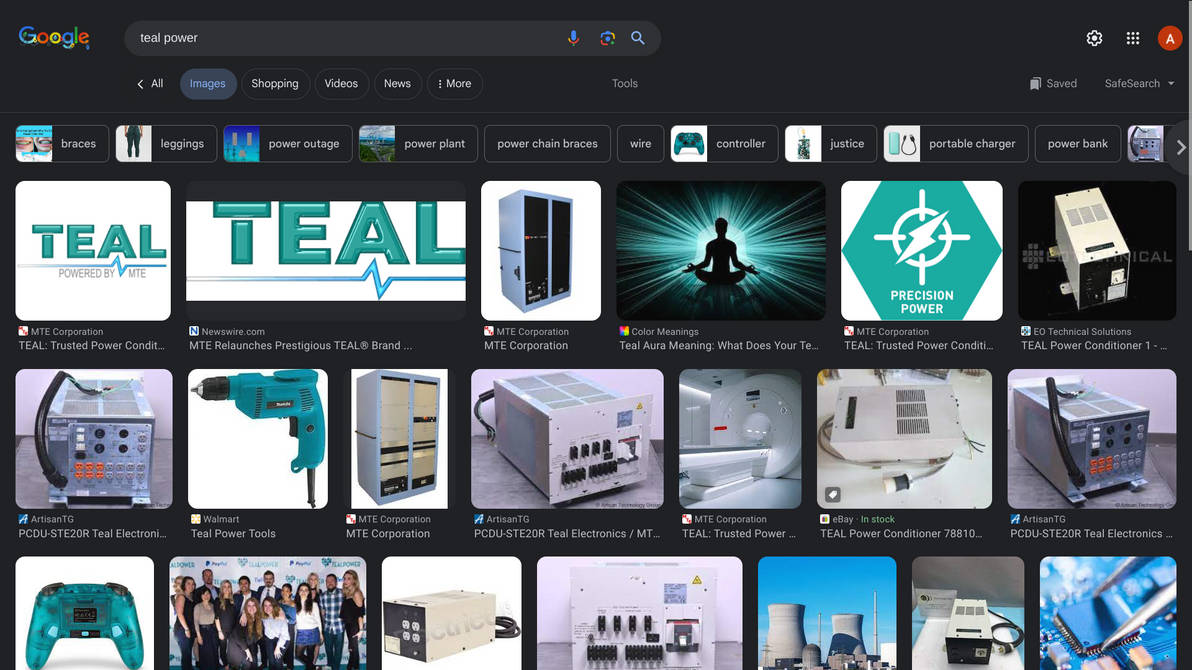Select the braces suggestion chip
This screenshot has height=670, width=1192.
[x=62, y=144]
